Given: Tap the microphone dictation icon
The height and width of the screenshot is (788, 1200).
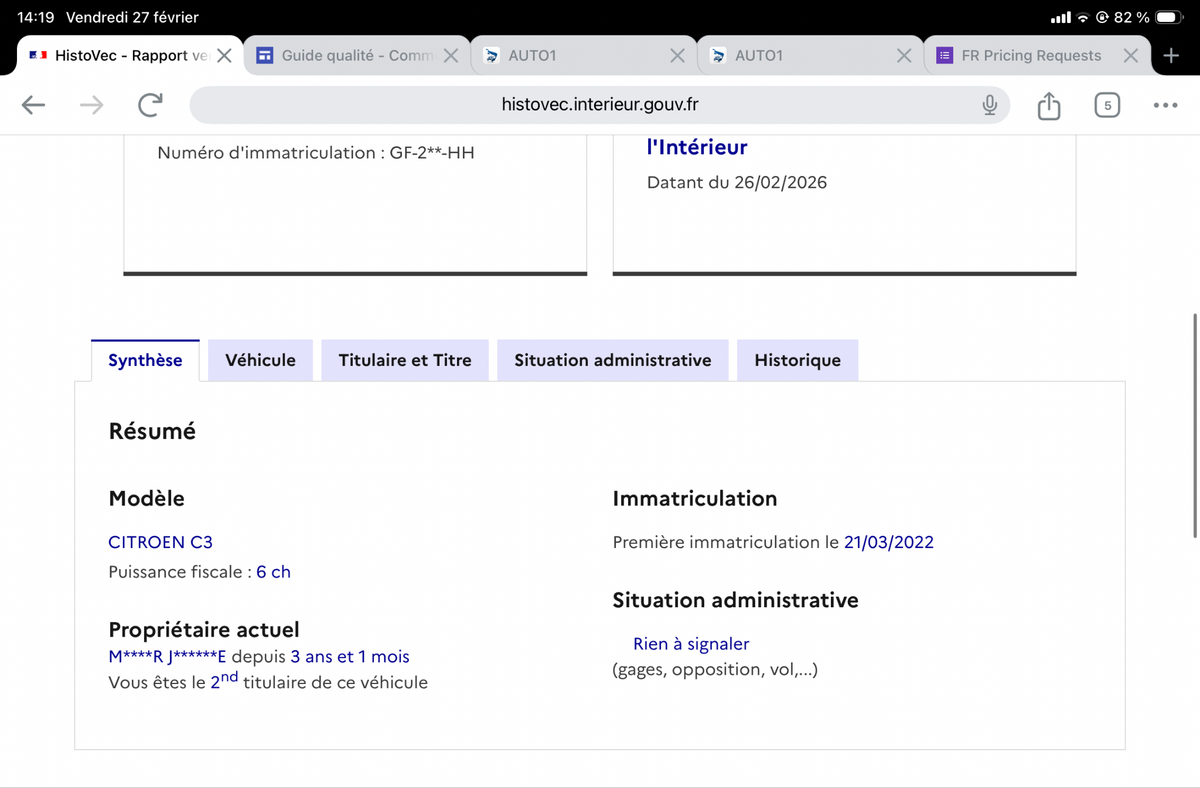Looking at the screenshot, I should pos(989,105).
